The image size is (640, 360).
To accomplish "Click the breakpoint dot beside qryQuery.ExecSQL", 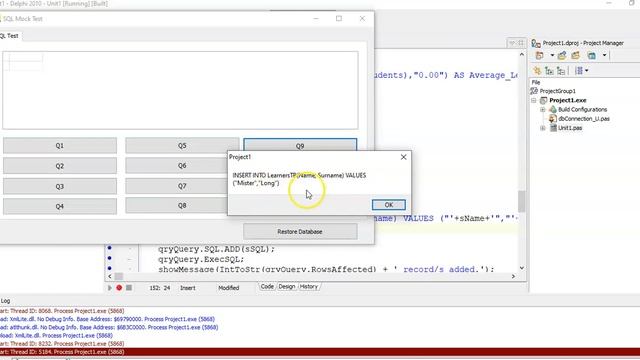I will click(109, 258).
